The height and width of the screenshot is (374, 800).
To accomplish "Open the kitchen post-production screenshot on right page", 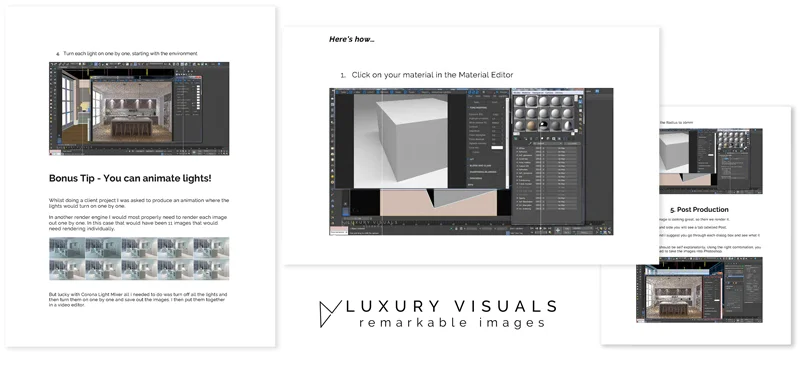I will (x=699, y=290).
